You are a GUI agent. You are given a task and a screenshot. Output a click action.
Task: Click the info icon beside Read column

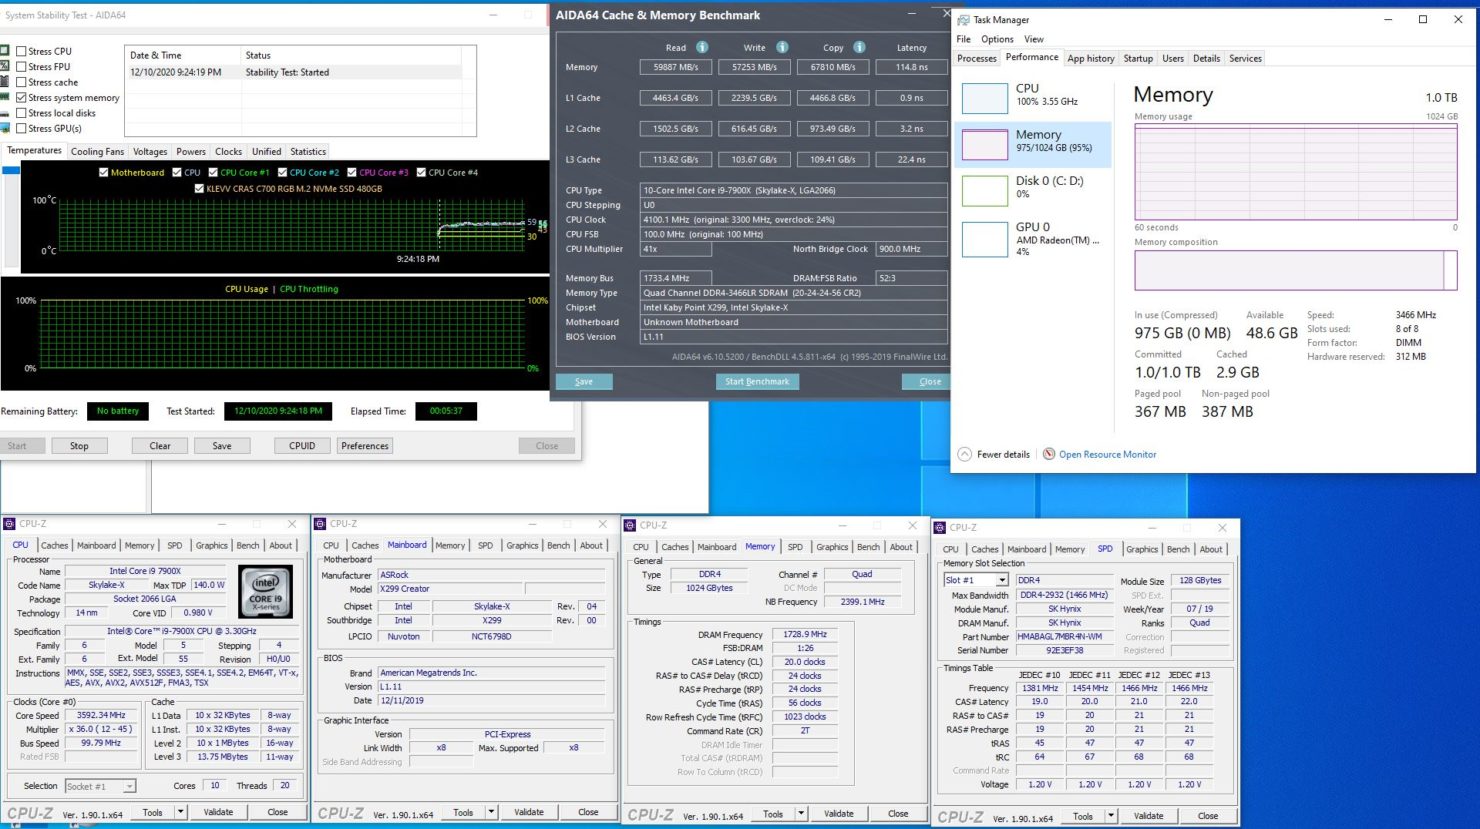click(x=702, y=47)
